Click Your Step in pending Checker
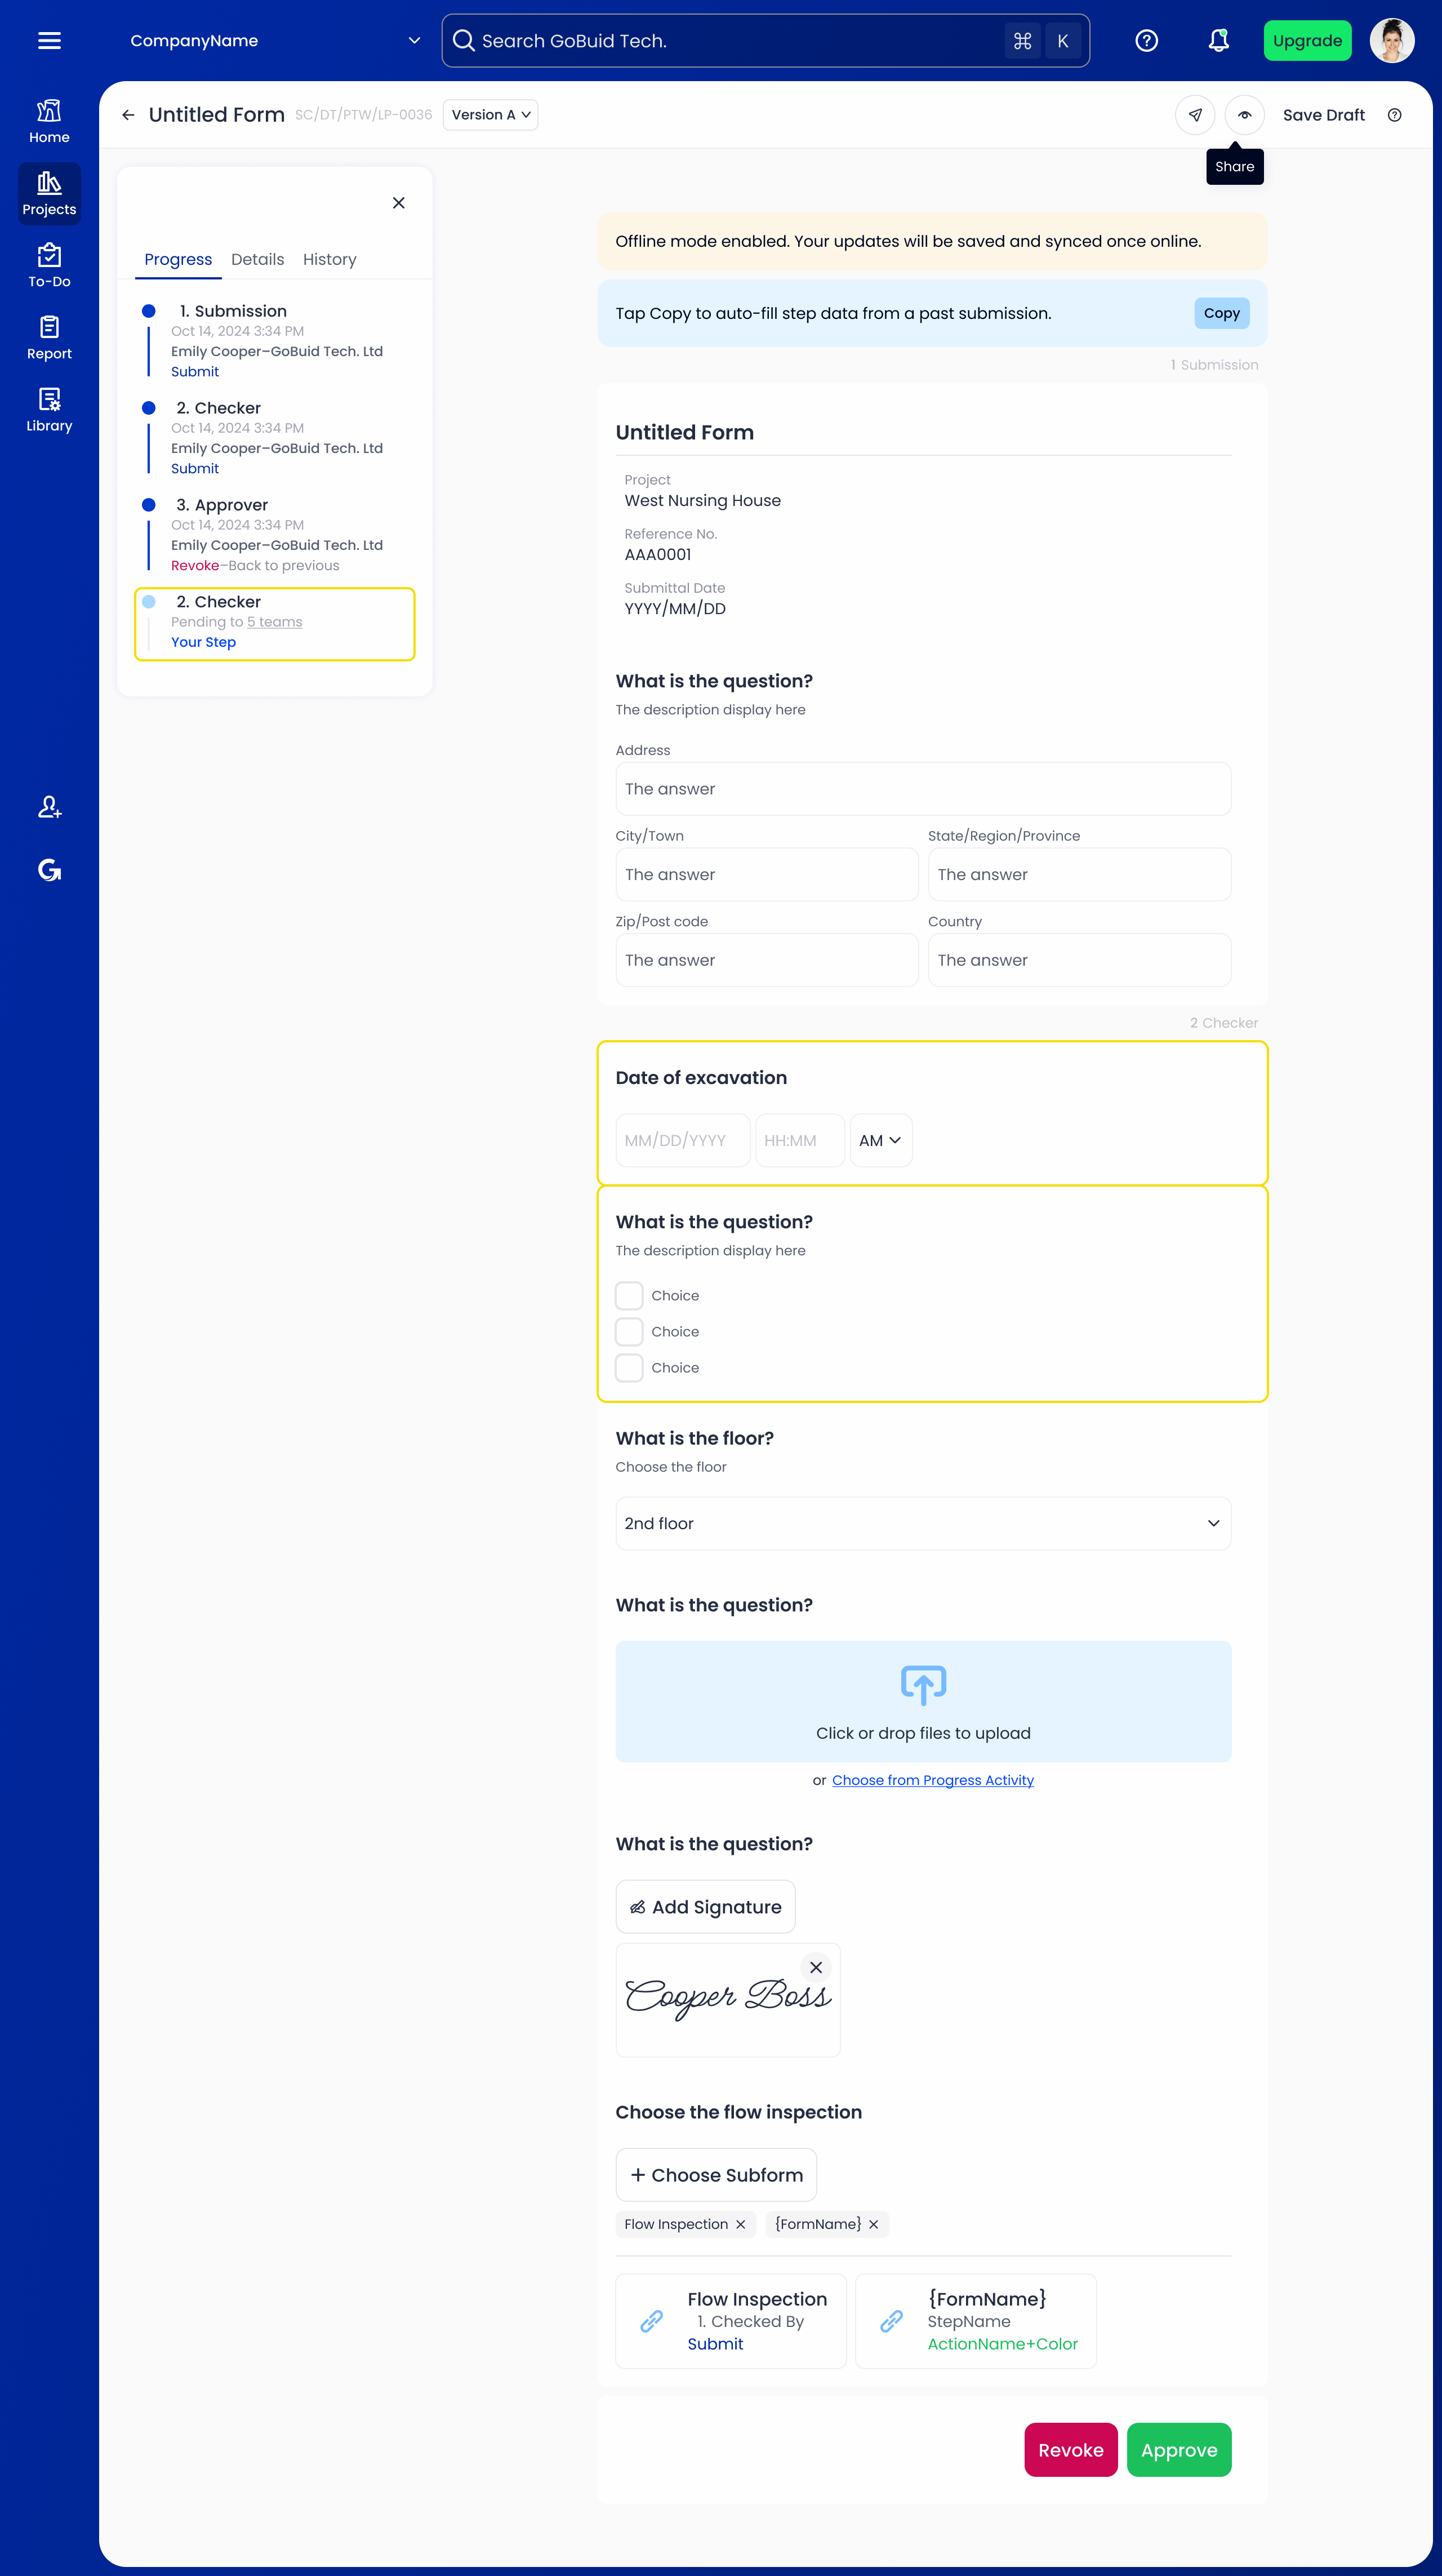The image size is (1442, 2576). (x=204, y=643)
